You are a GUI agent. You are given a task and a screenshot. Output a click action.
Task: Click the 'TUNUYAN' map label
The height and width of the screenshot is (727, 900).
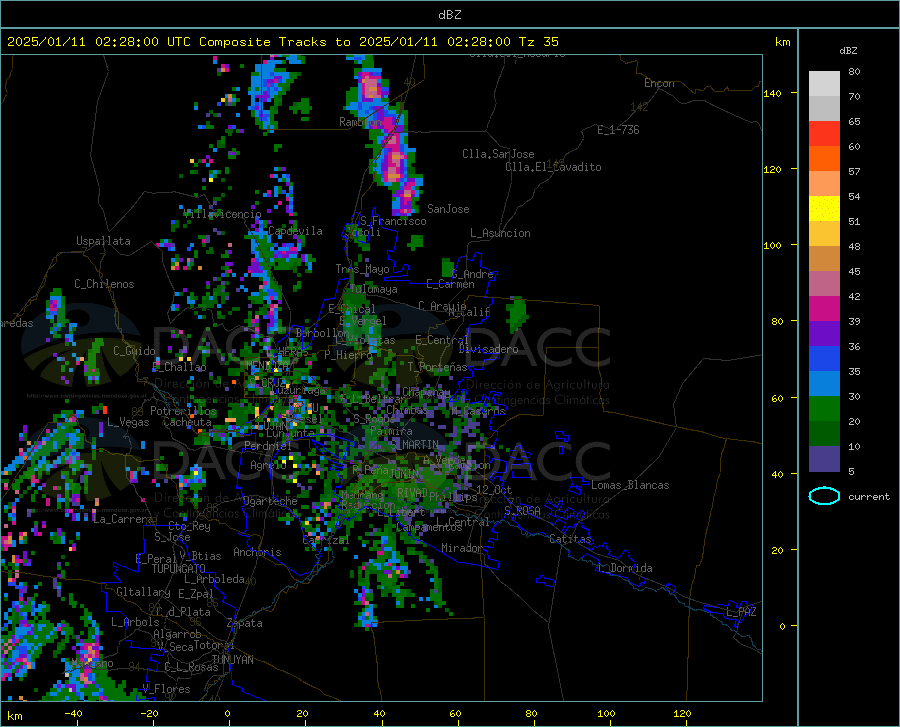click(x=232, y=659)
